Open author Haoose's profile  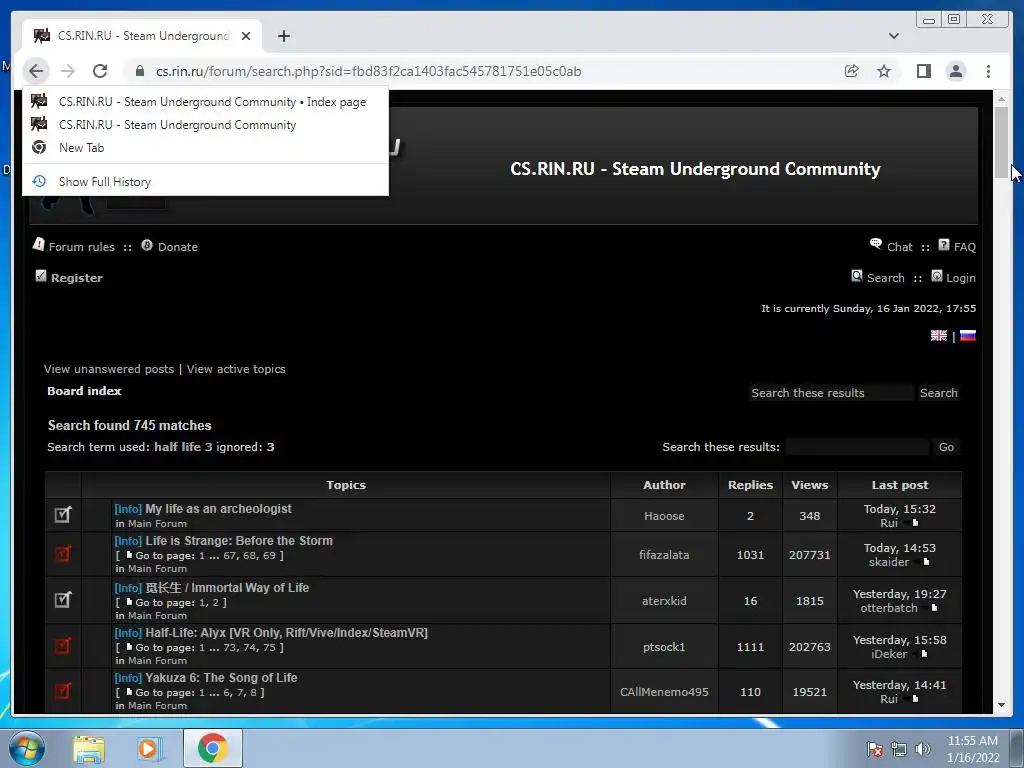(x=664, y=516)
